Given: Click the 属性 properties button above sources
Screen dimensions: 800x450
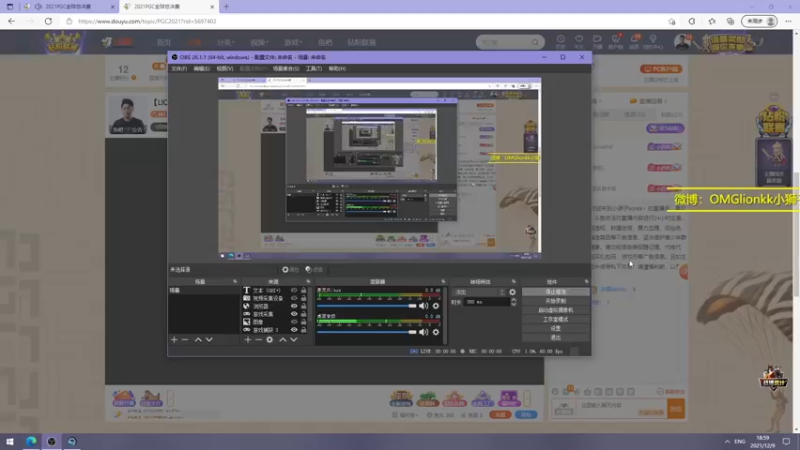Looking at the screenshot, I should pos(290,270).
